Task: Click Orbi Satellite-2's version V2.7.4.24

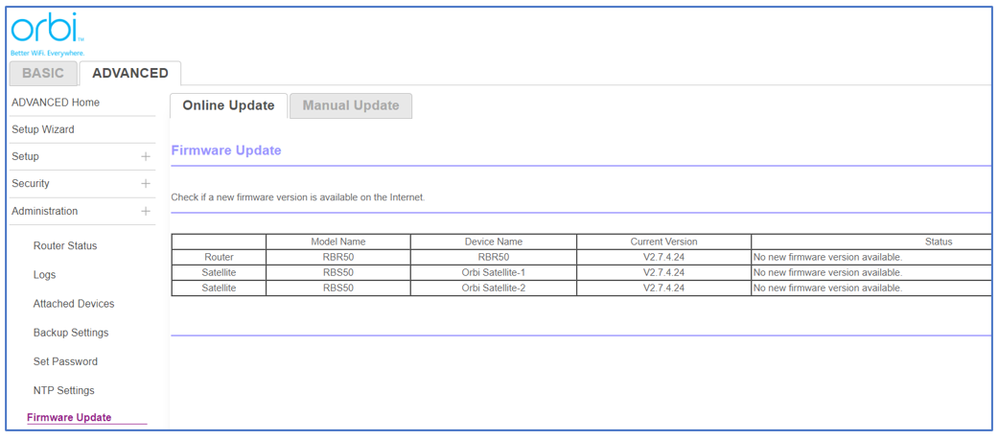Action: [x=664, y=288]
